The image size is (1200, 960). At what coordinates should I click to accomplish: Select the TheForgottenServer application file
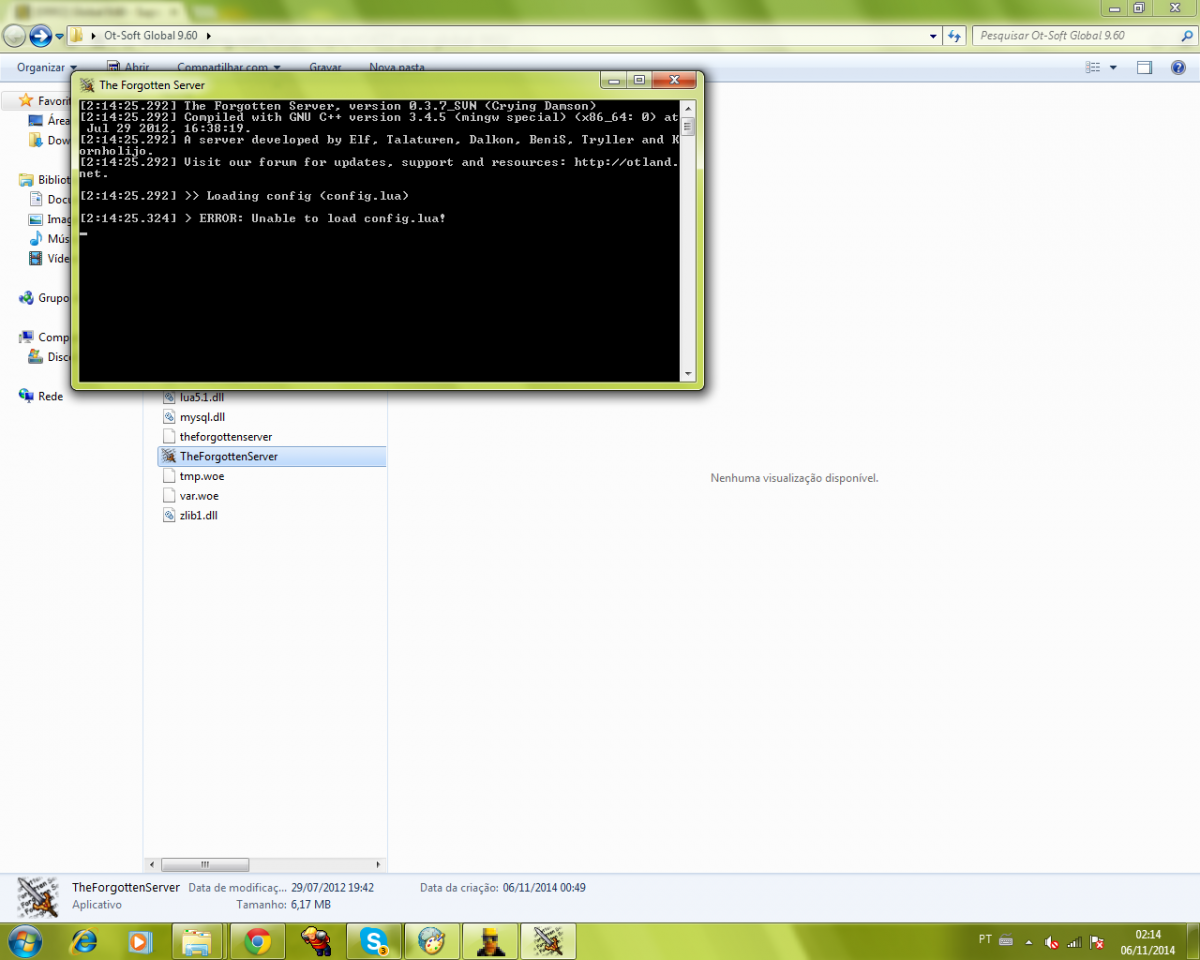(271, 456)
